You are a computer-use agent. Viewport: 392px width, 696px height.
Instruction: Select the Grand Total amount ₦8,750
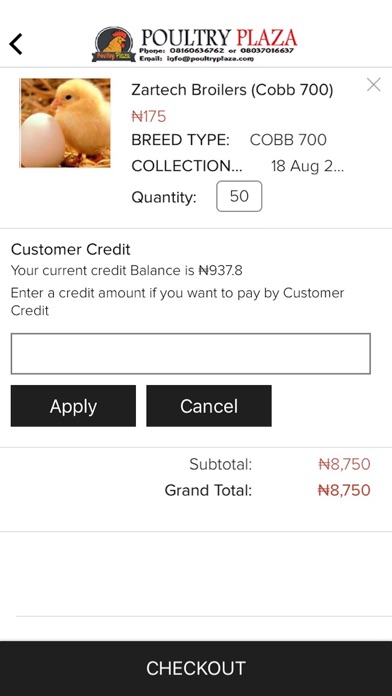tap(344, 490)
